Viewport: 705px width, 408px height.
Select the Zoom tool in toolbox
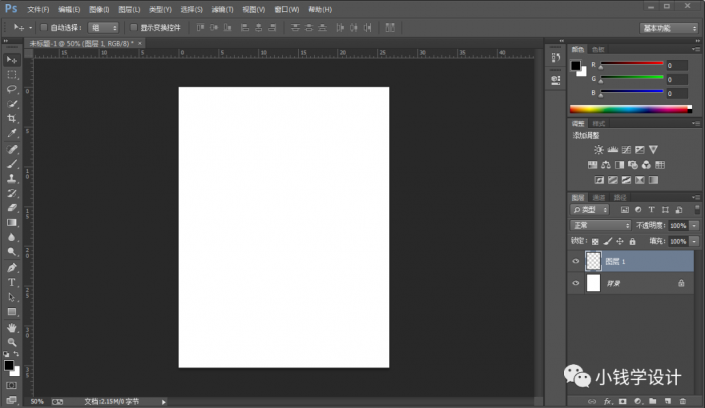tap(12, 342)
